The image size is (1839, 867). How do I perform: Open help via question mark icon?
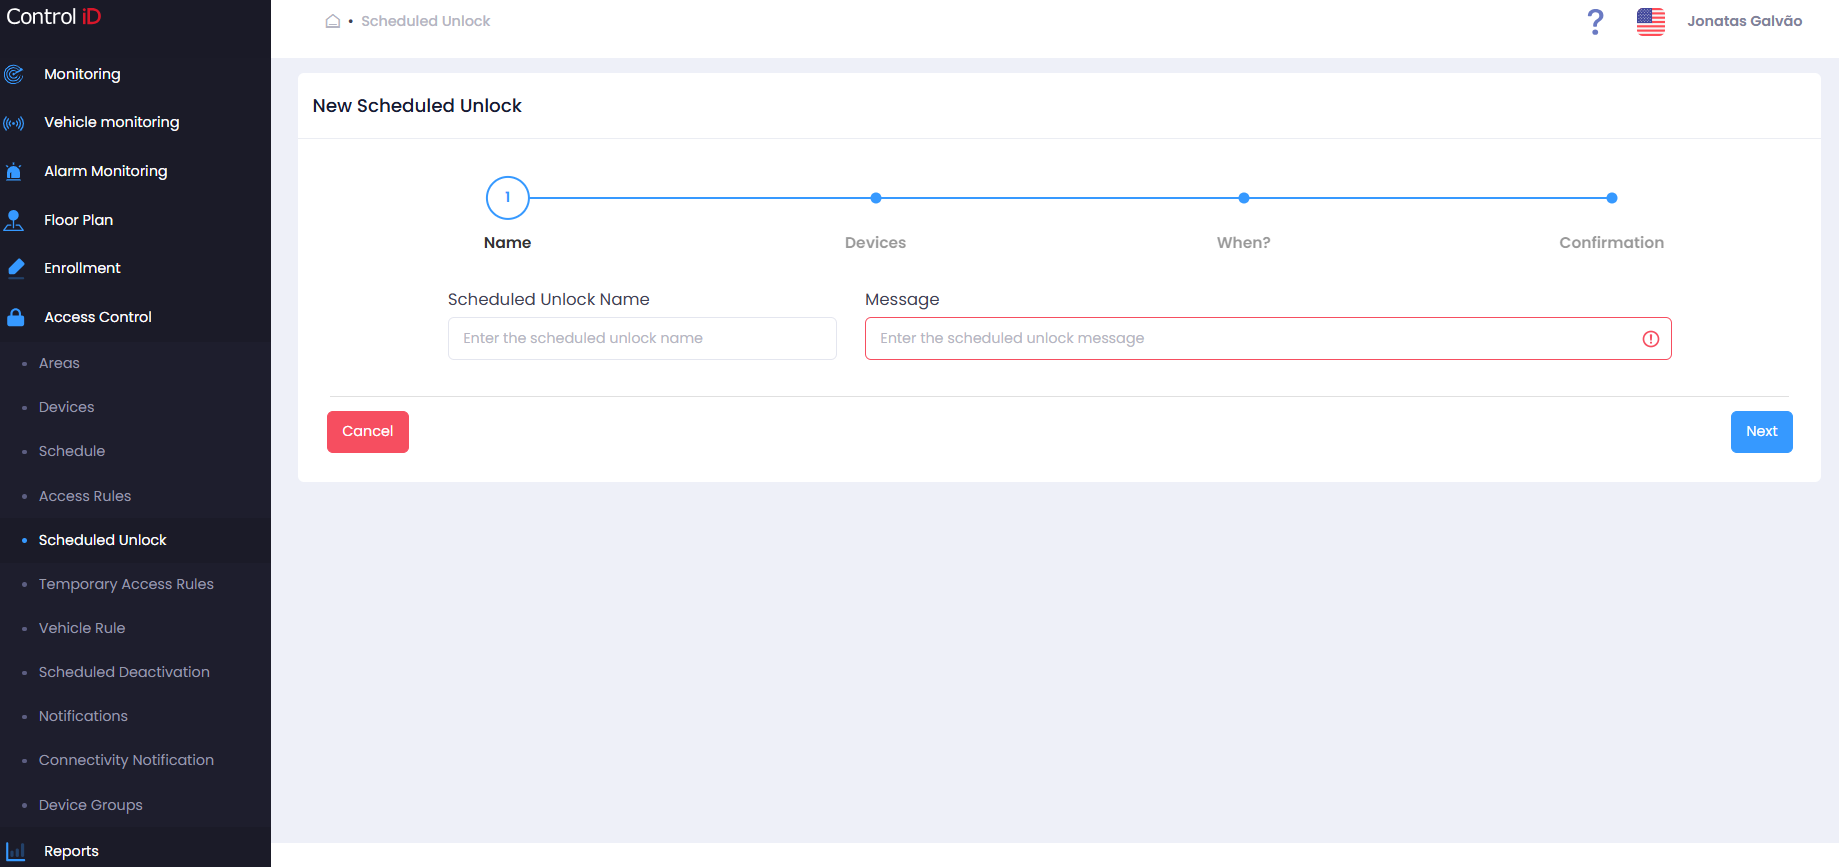(1595, 21)
